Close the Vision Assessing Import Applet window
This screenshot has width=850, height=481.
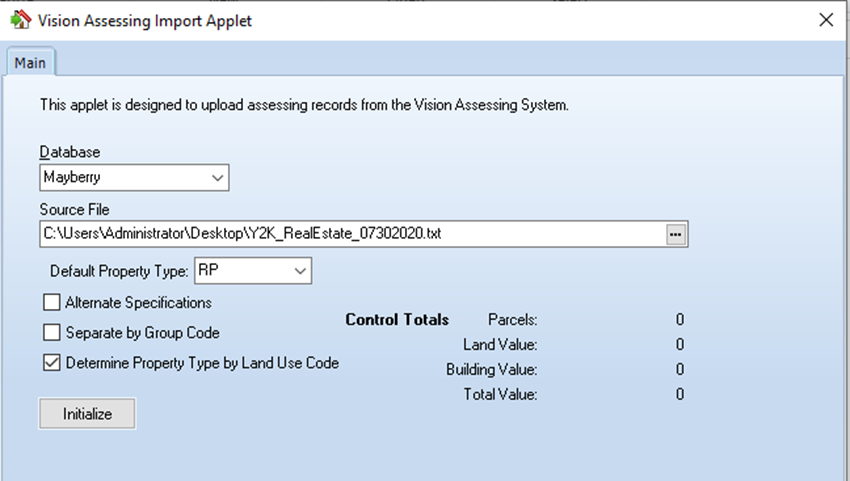pyautogui.click(x=826, y=20)
